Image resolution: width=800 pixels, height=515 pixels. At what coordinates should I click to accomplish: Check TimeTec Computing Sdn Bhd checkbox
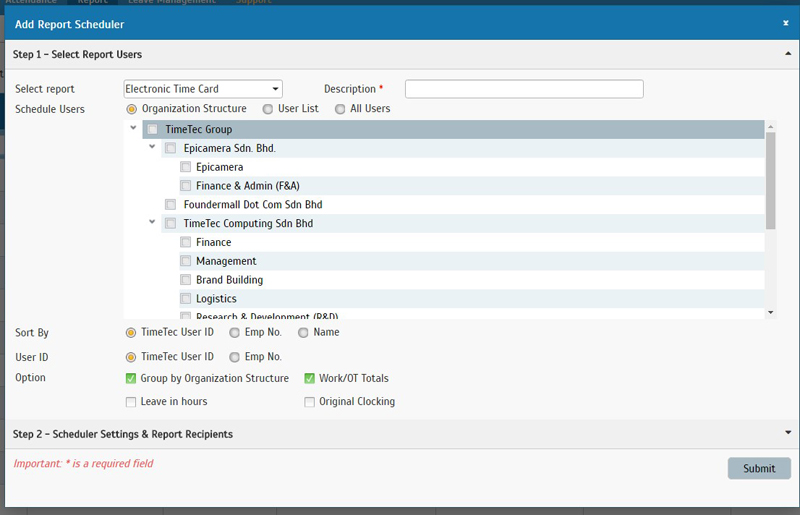[x=170, y=224]
